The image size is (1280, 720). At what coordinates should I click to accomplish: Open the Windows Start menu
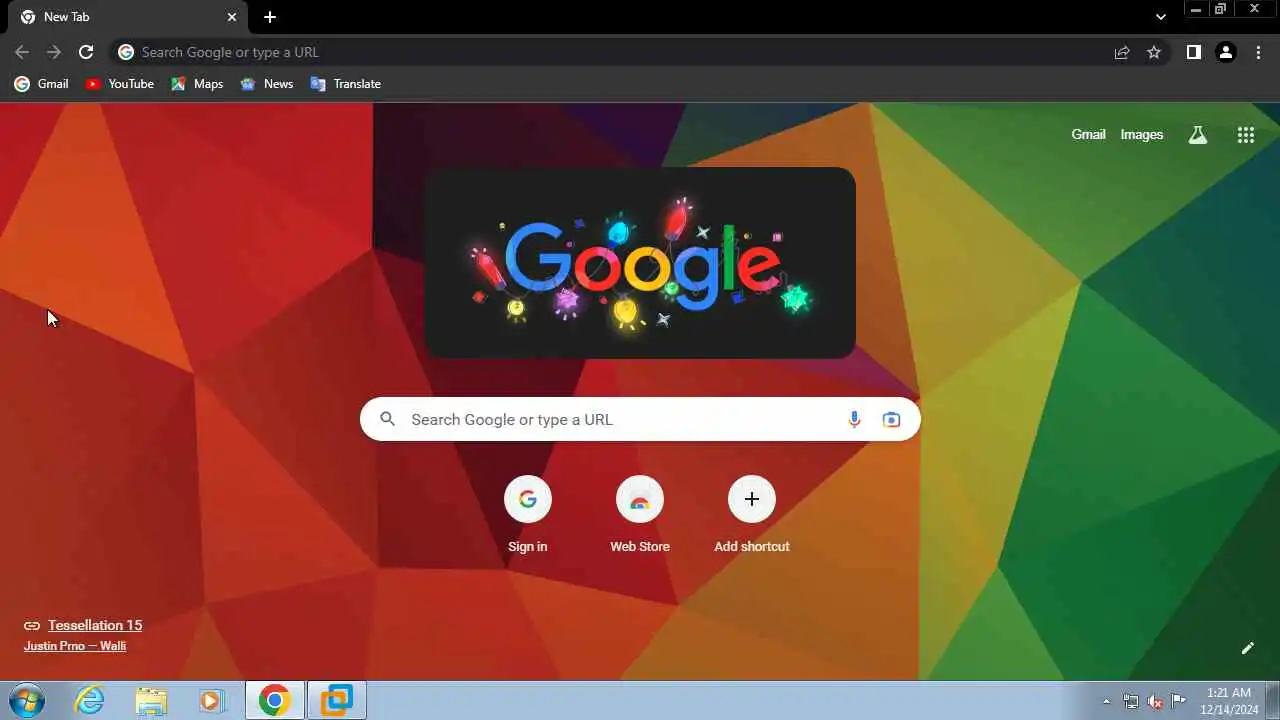point(27,700)
